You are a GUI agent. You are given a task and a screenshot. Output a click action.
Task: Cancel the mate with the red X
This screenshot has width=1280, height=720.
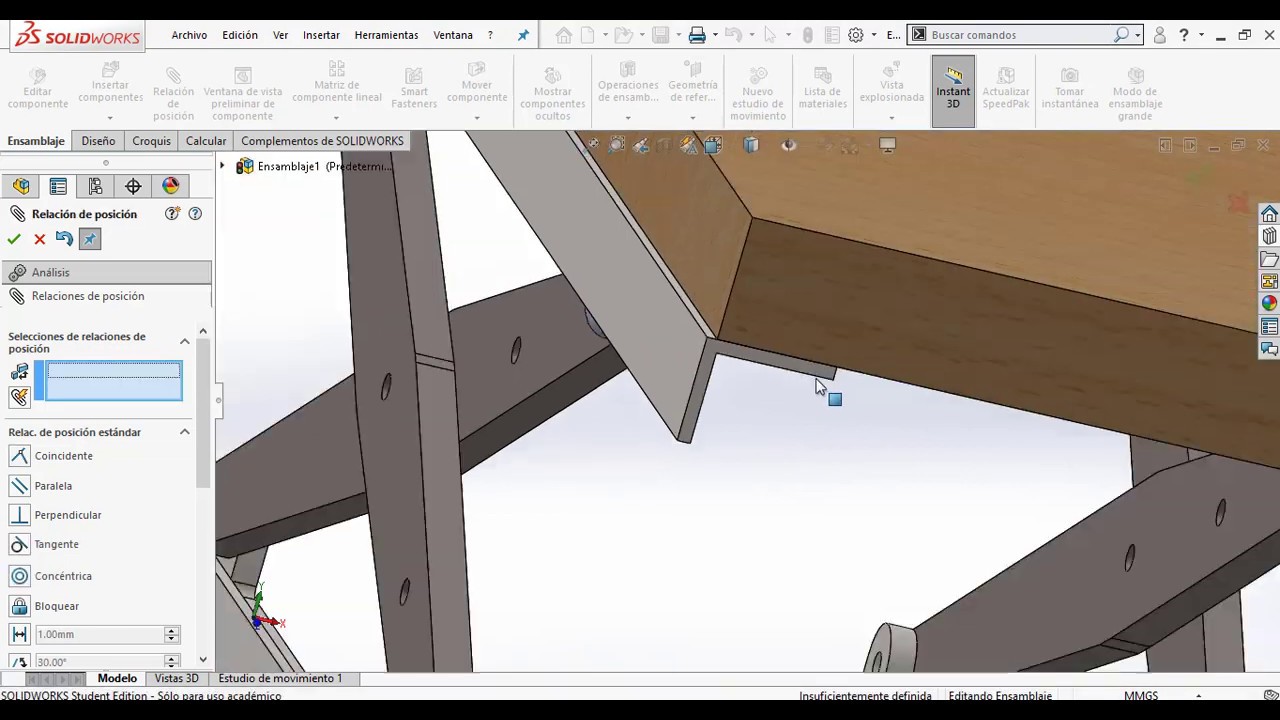click(x=40, y=239)
